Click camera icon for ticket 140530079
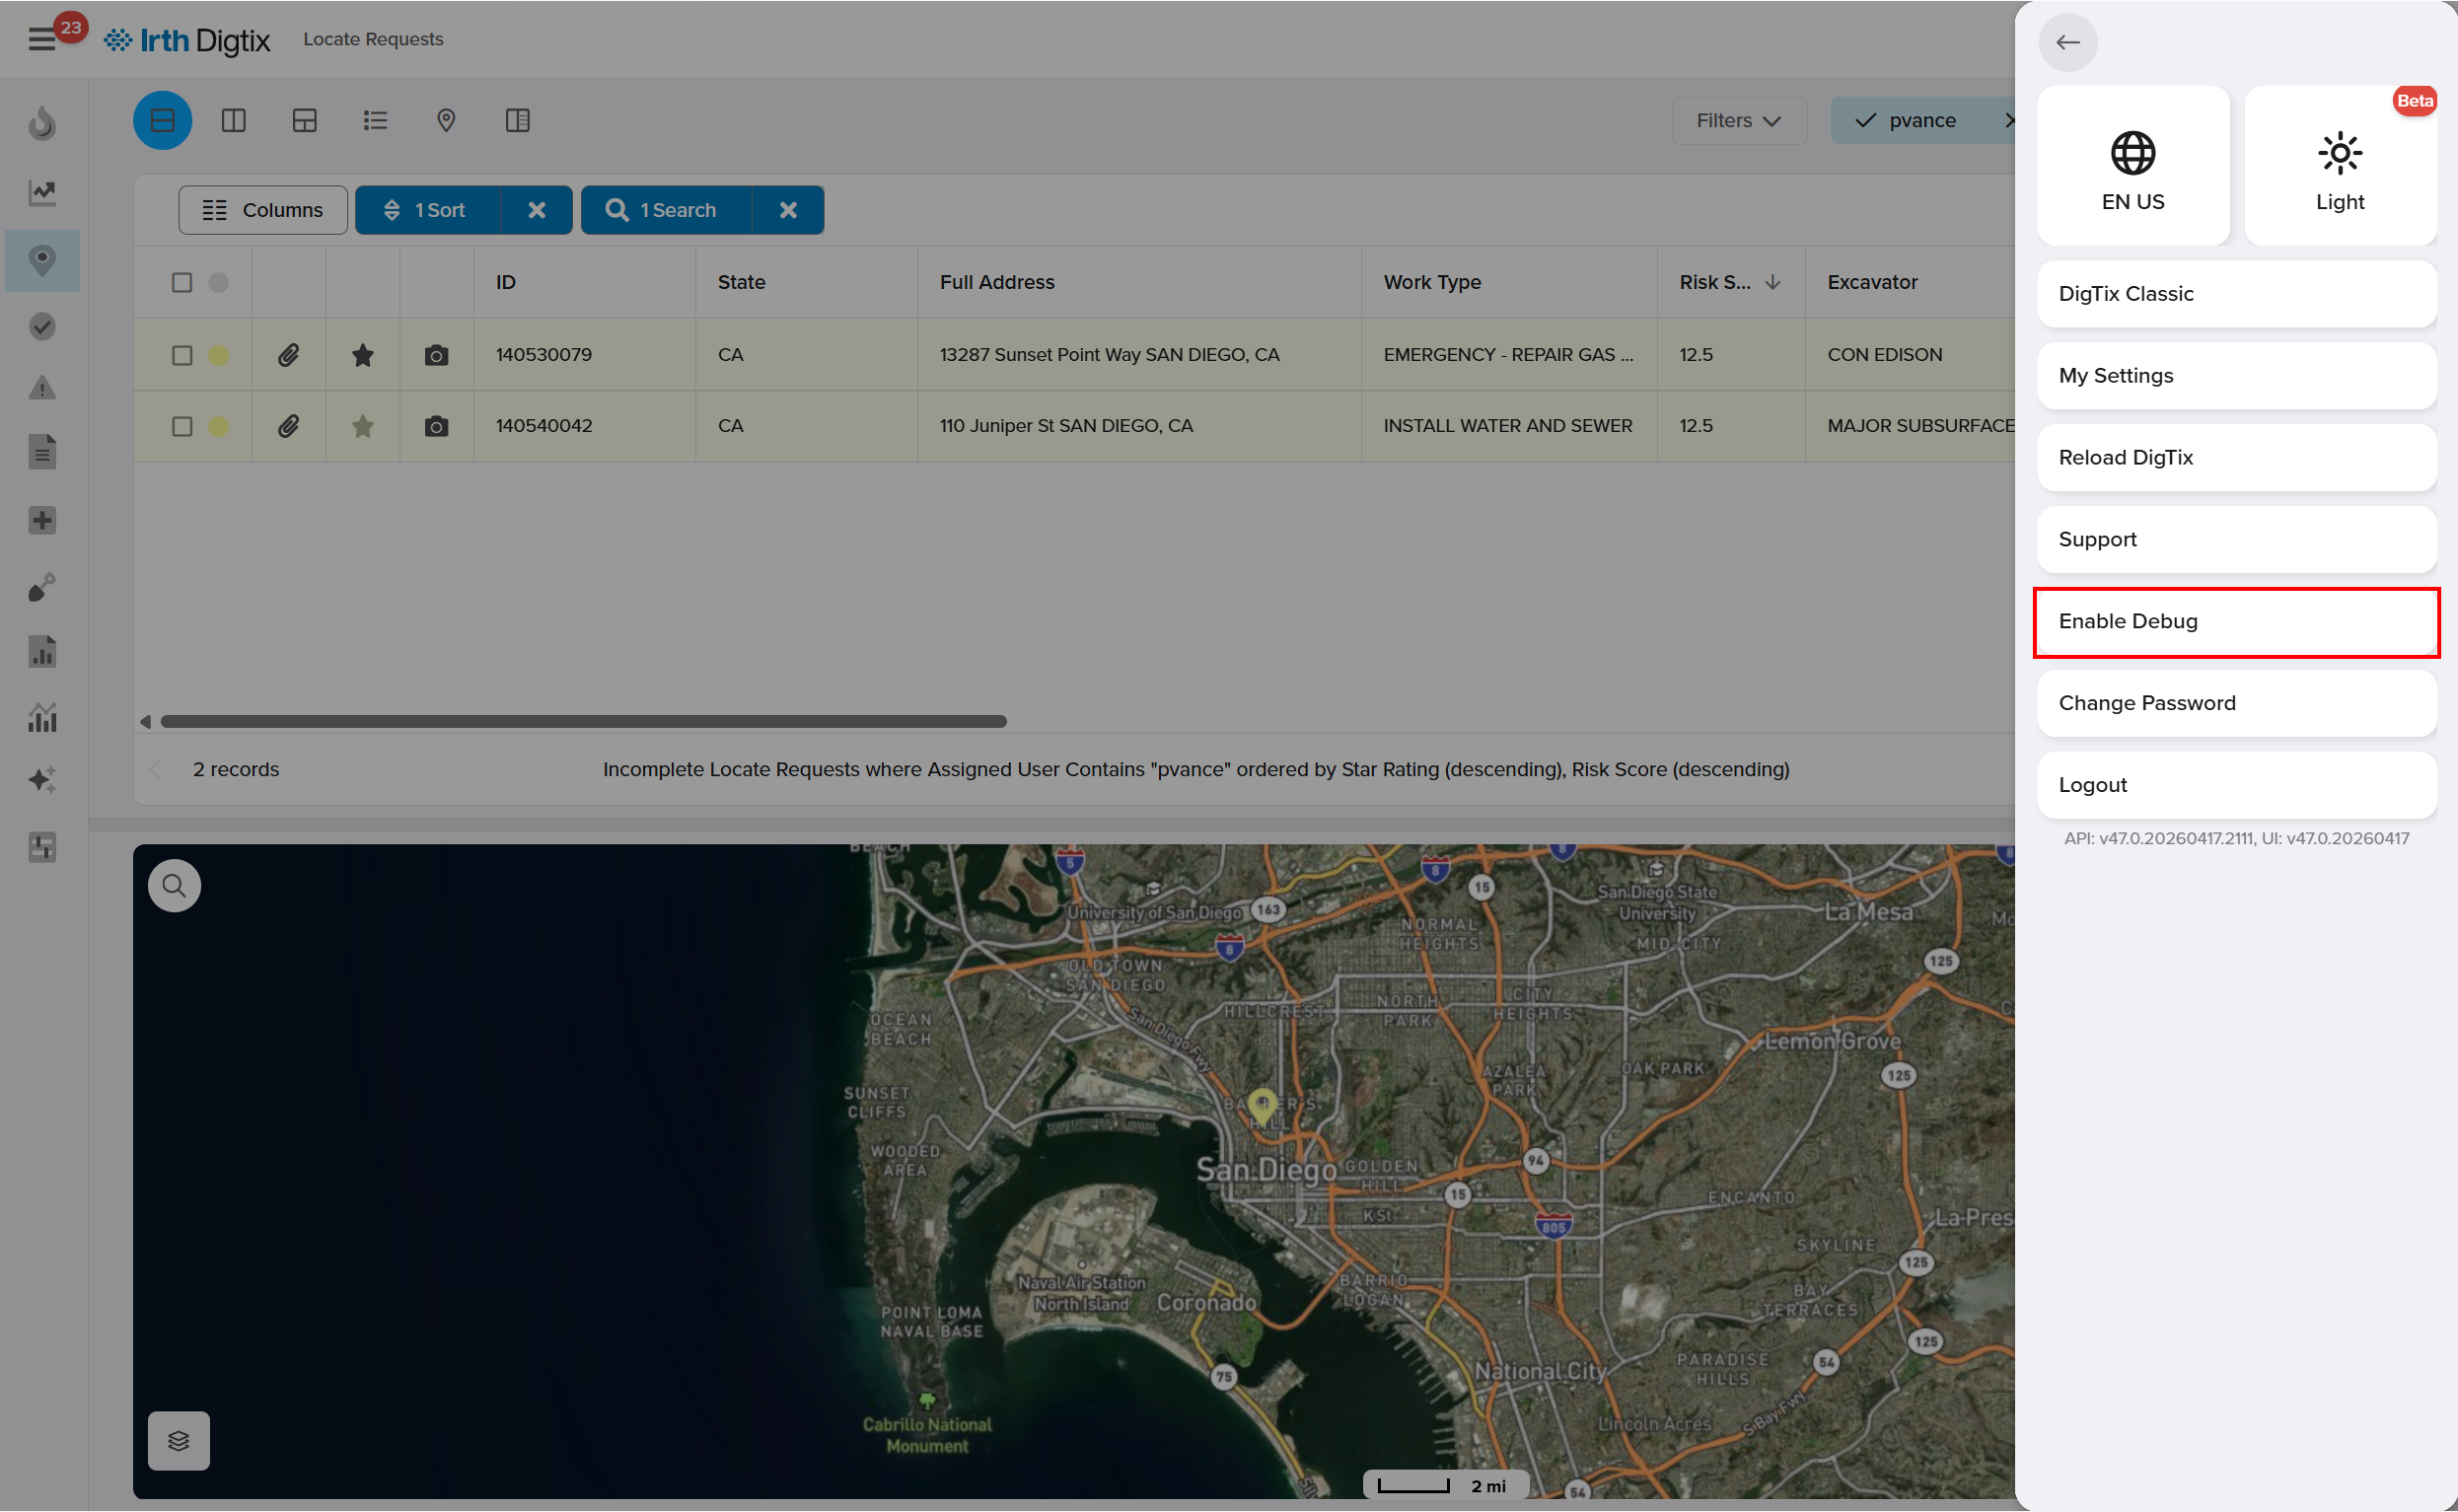 coord(436,355)
